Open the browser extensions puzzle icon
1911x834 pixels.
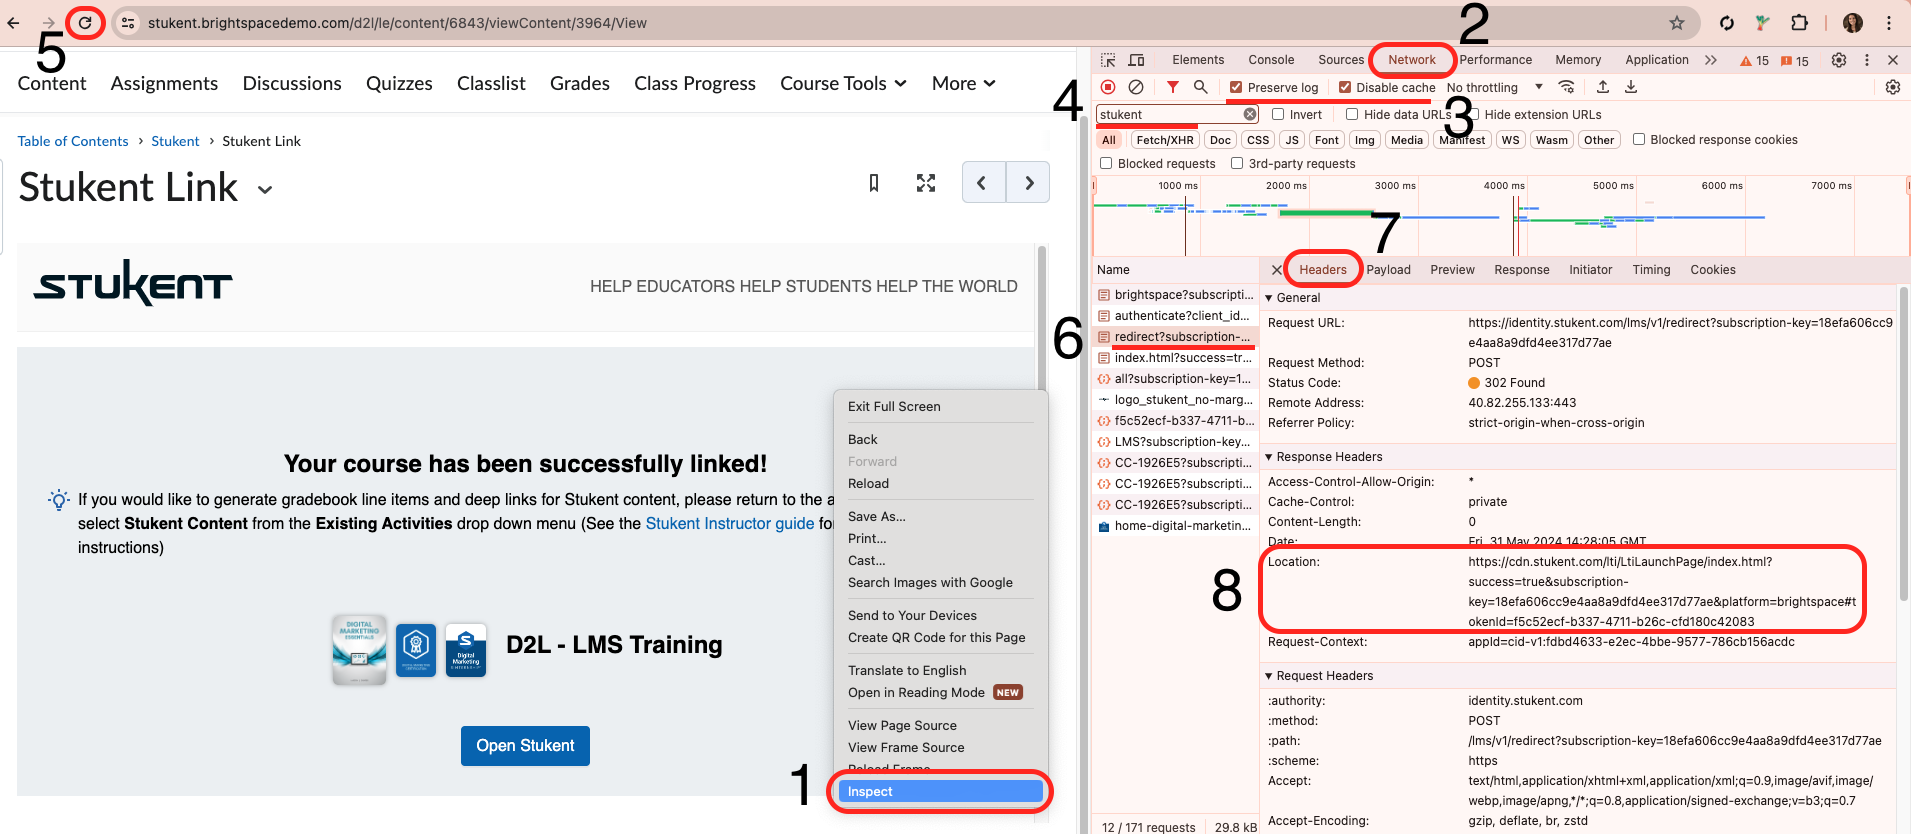pos(1799,22)
